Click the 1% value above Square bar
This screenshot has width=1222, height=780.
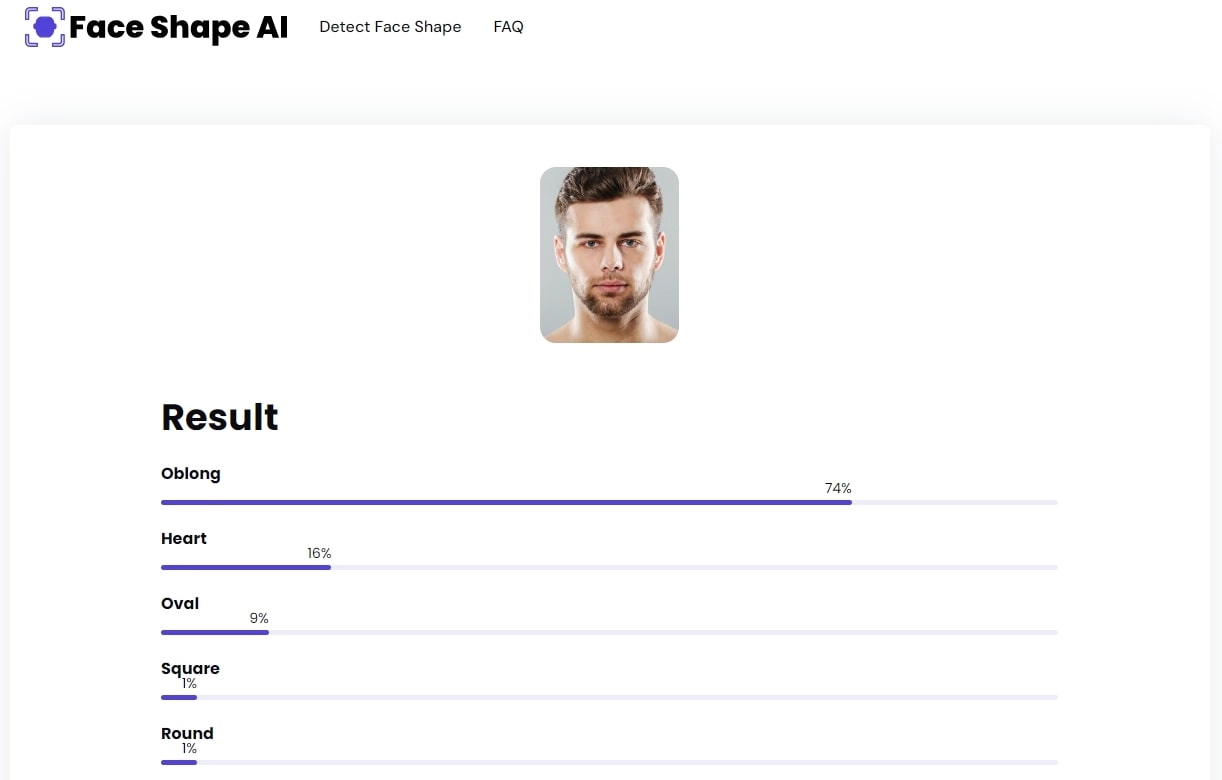click(189, 684)
